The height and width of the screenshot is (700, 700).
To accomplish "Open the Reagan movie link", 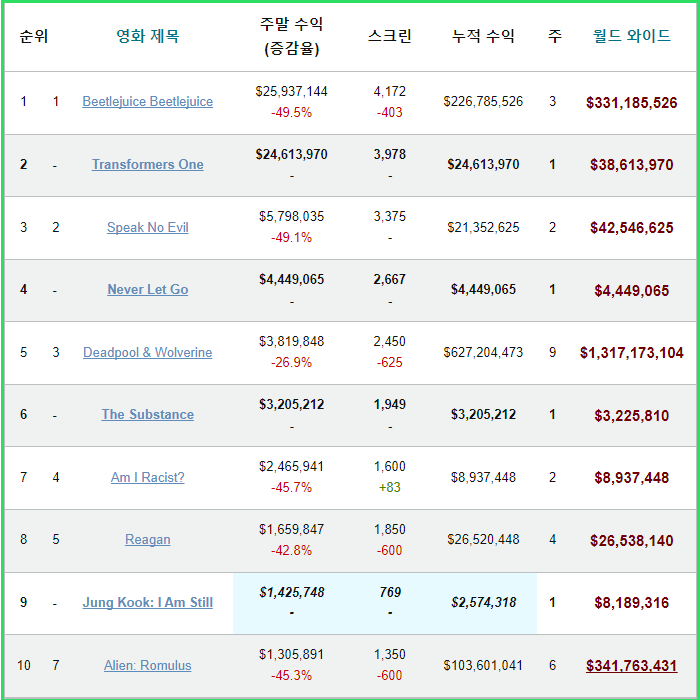I will 148,539.
